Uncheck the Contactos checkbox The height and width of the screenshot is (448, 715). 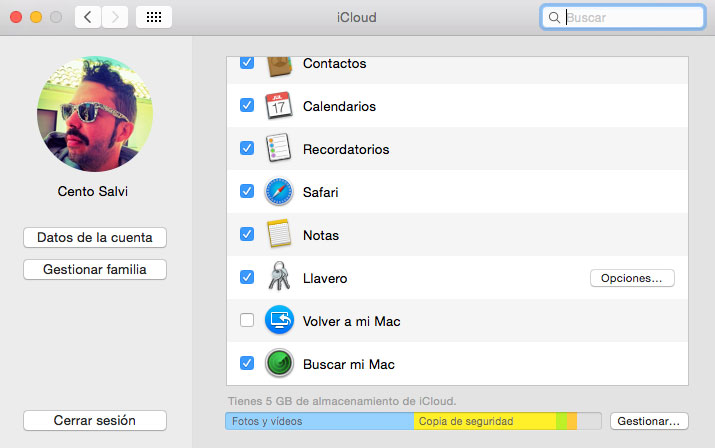pos(247,62)
